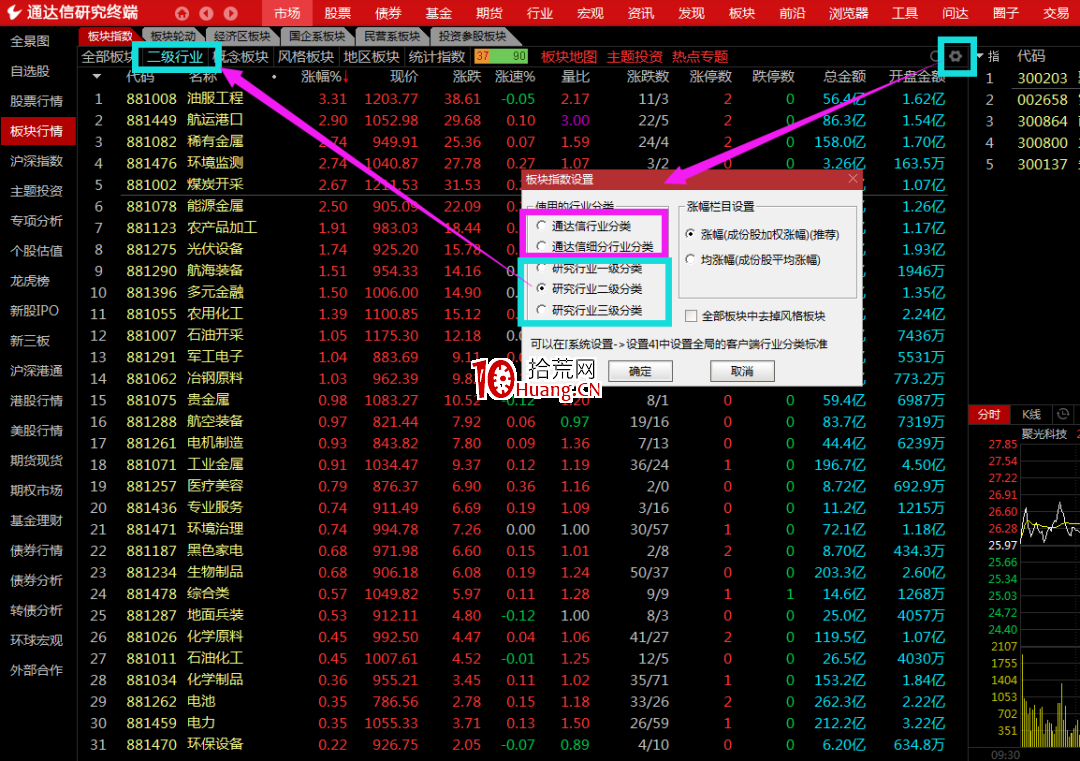Image resolution: width=1080 pixels, height=761 pixels.
Task: Open the 交易 menu
Action: [1056, 13]
